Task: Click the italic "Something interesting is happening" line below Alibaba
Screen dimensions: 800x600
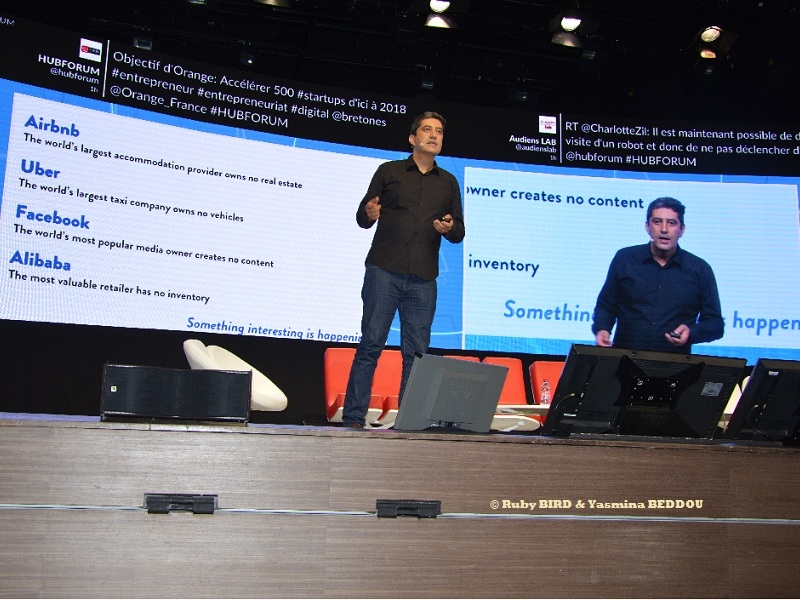Action: (x=274, y=330)
